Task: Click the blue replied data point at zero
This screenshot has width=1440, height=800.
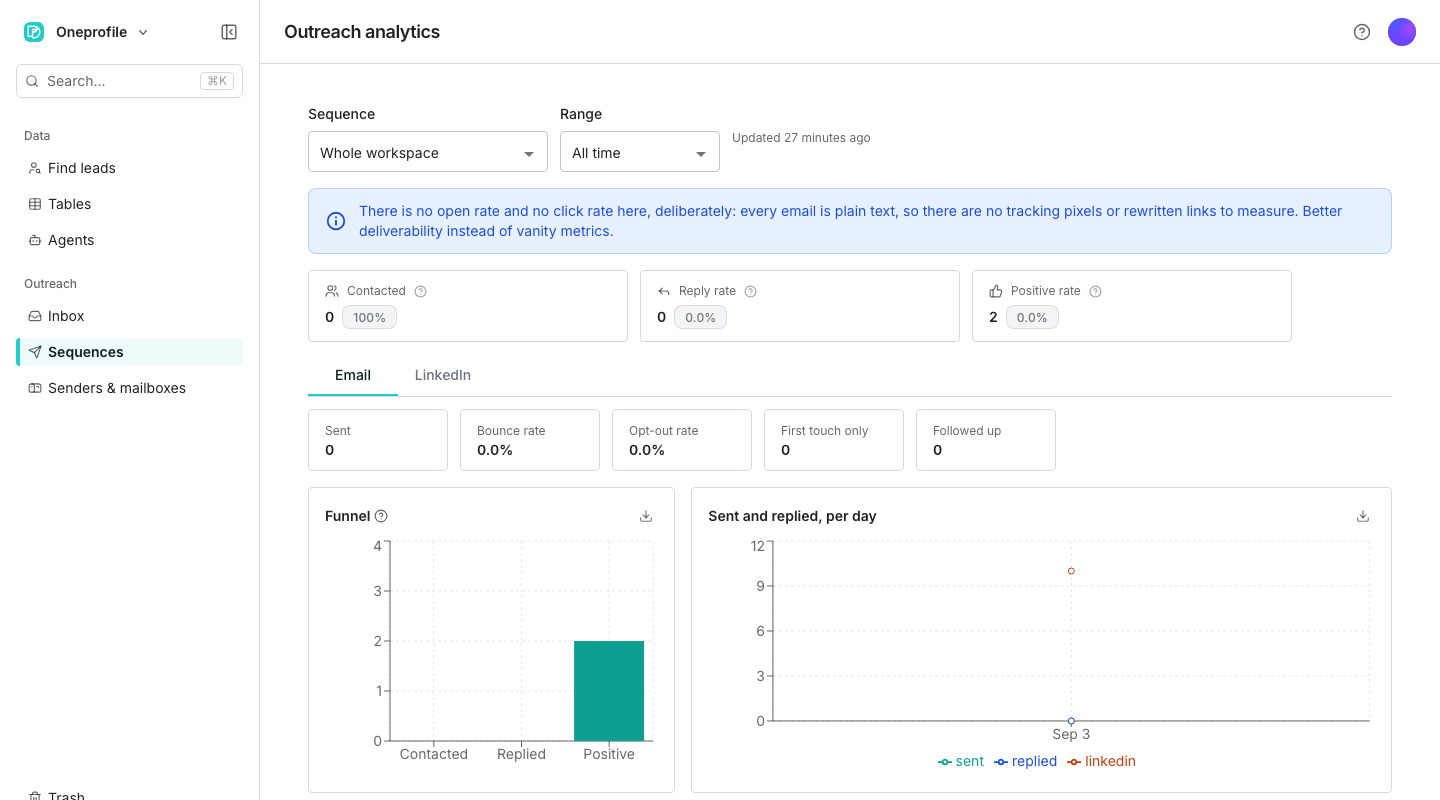Action: pyautogui.click(x=1071, y=721)
